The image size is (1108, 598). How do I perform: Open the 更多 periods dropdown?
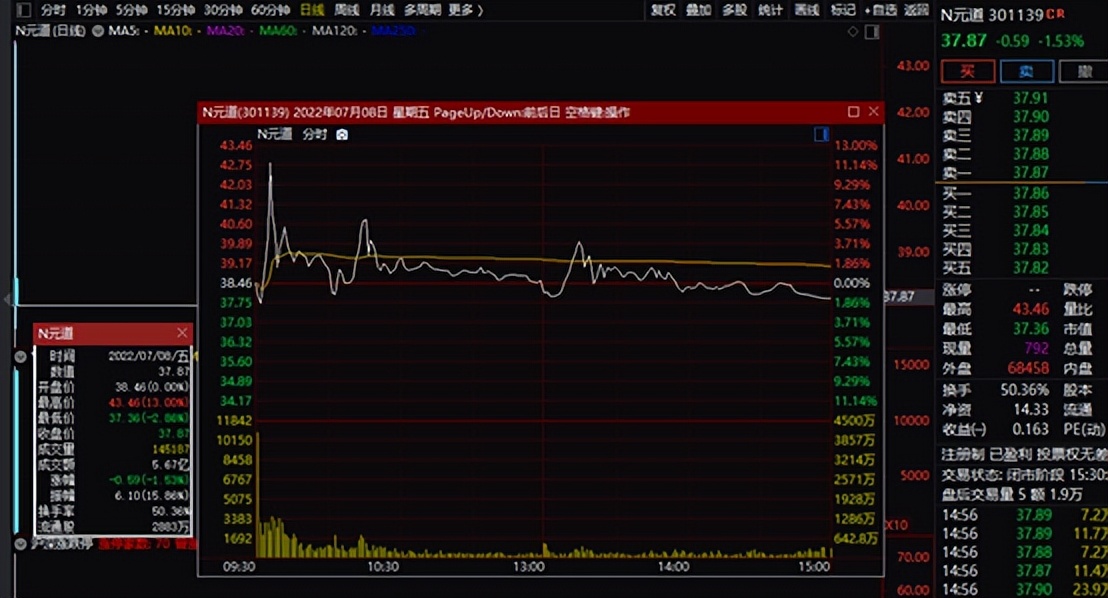465,10
